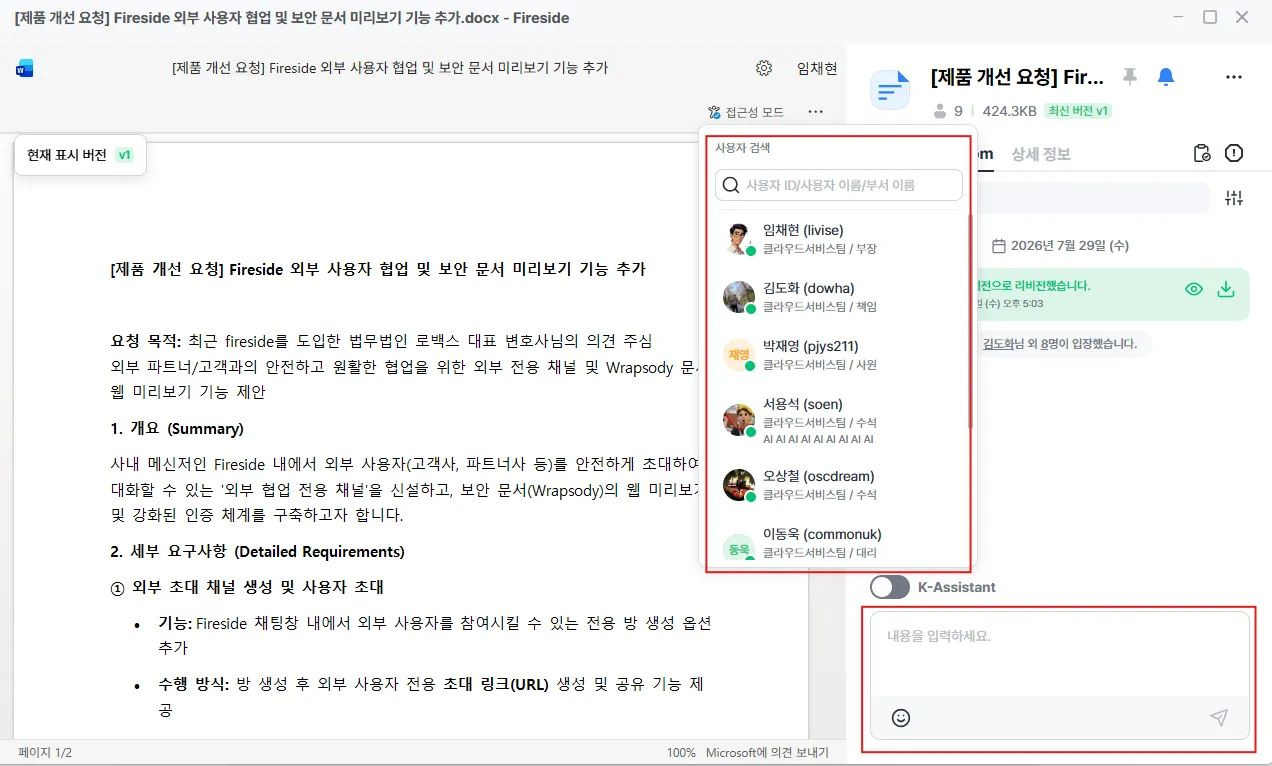The height and width of the screenshot is (766, 1272).
Task: Show the room members count 9
Action: pyautogui.click(x=948, y=111)
